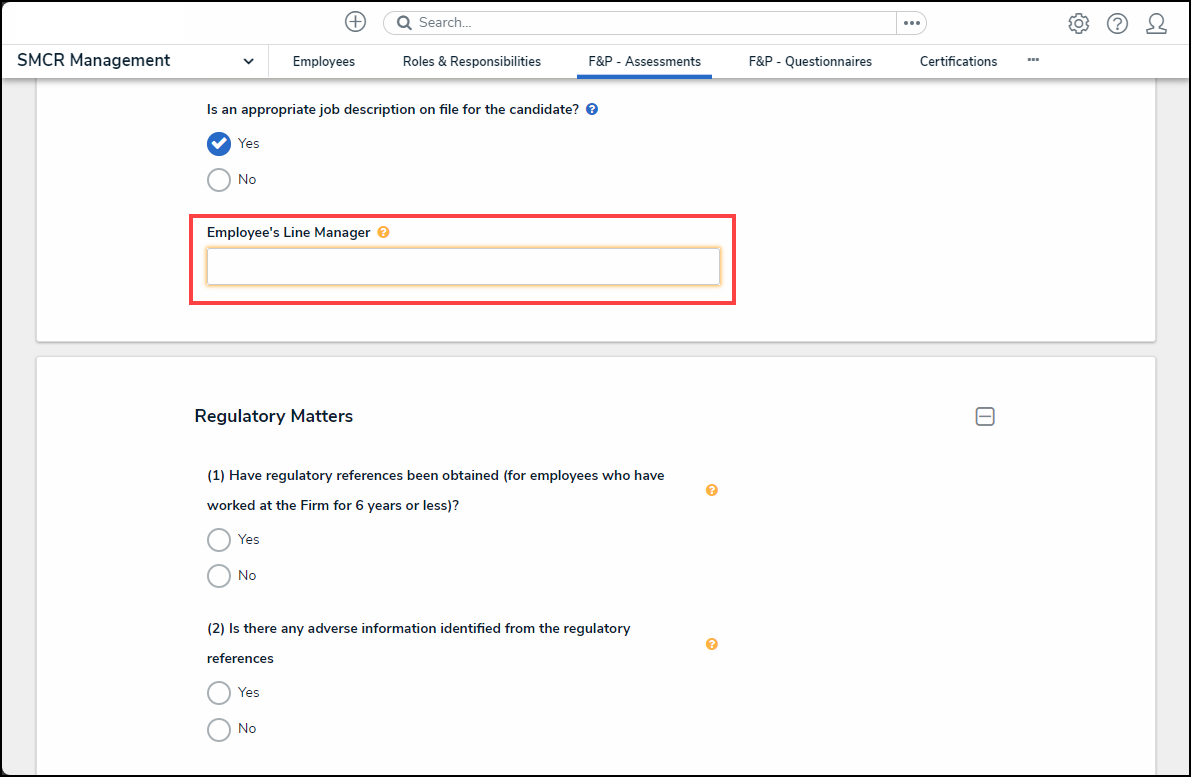This screenshot has width=1191, height=777.
Task: Open the Roles & Responsibilities tab
Action: pyautogui.click(x=471, y=62)
